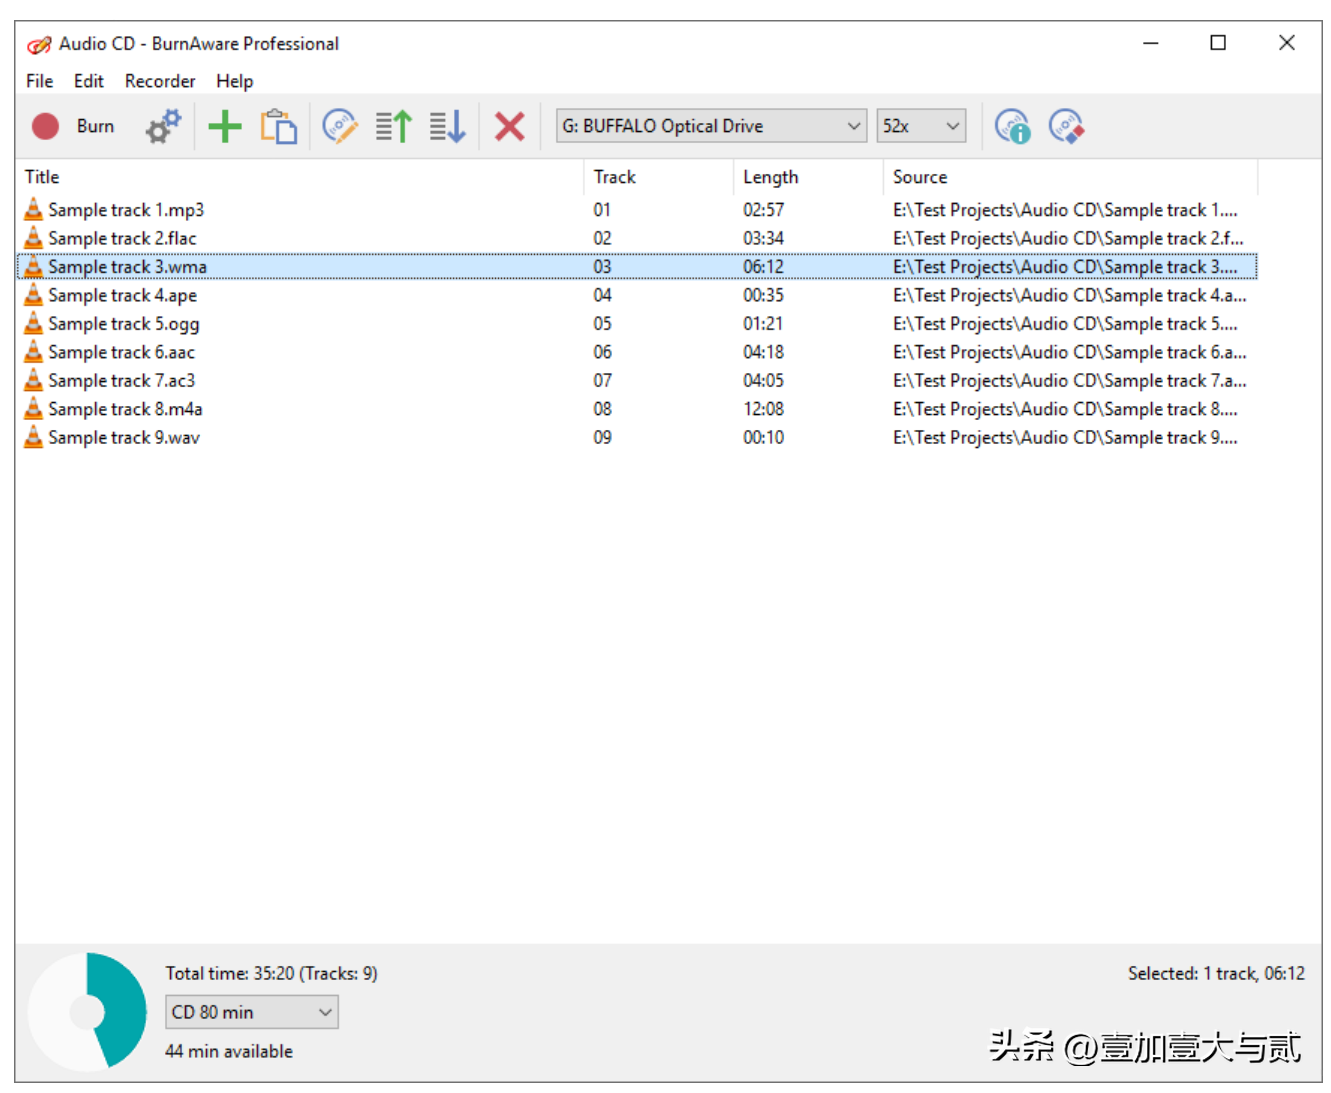Click VLC icon of Sample track 2.flac
The height and width of the screenshot is (1093, 1331).
click(33, 238)
